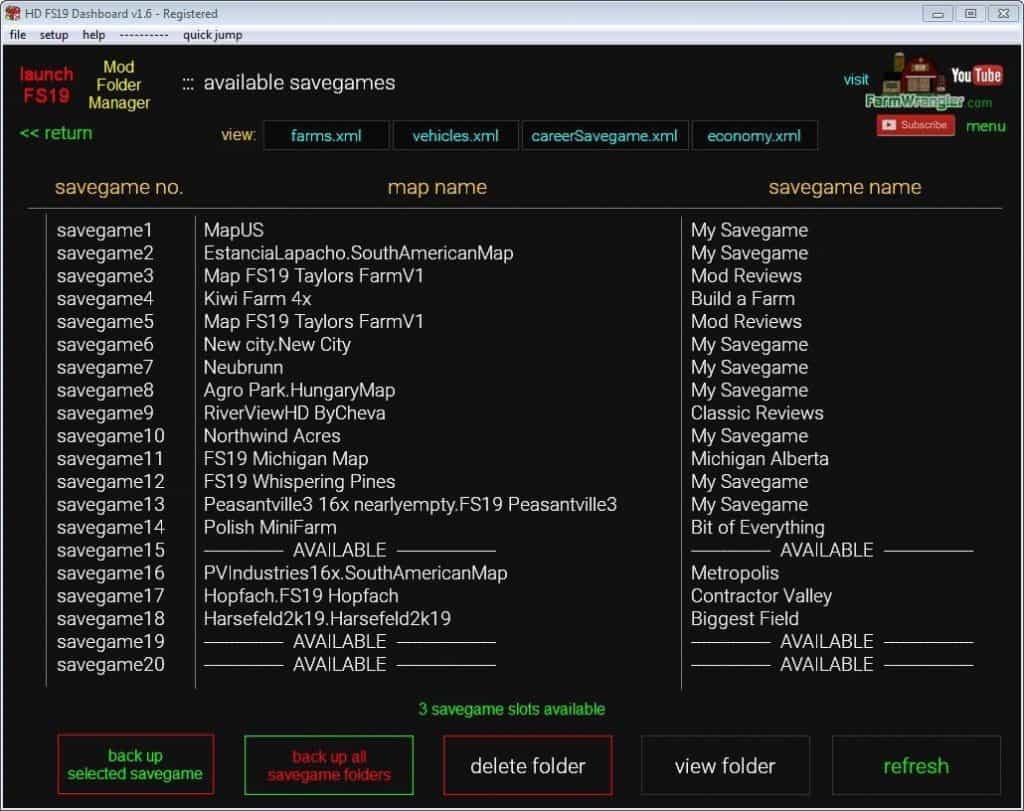Open the file menu
Image resolution: width=1024 pixels, height=811 pixels.
pyautogui.click(x=17, y=34)
